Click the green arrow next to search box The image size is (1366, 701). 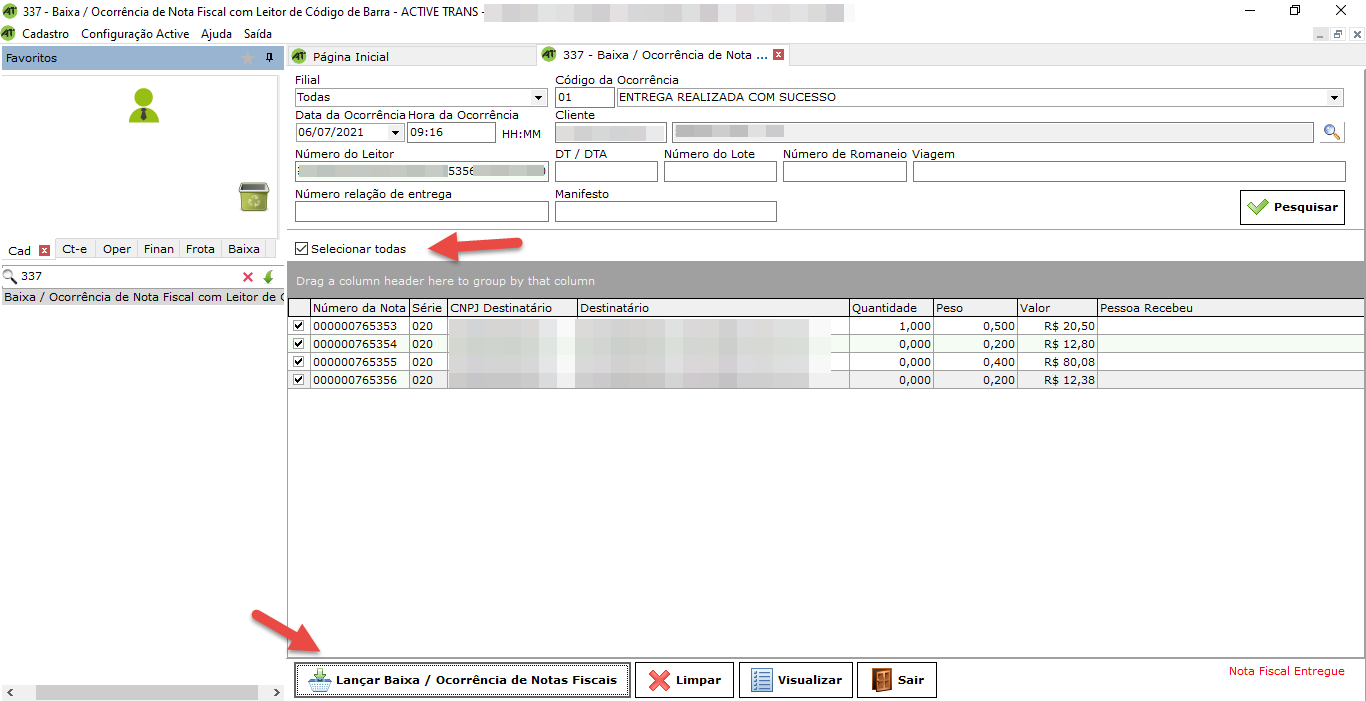[x=268, y=277]
